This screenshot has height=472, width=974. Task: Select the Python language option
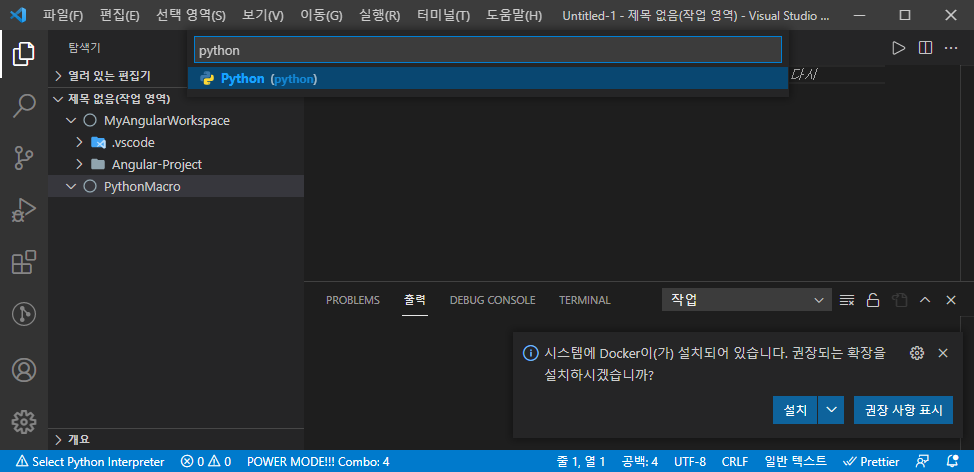tap(488, 79)
